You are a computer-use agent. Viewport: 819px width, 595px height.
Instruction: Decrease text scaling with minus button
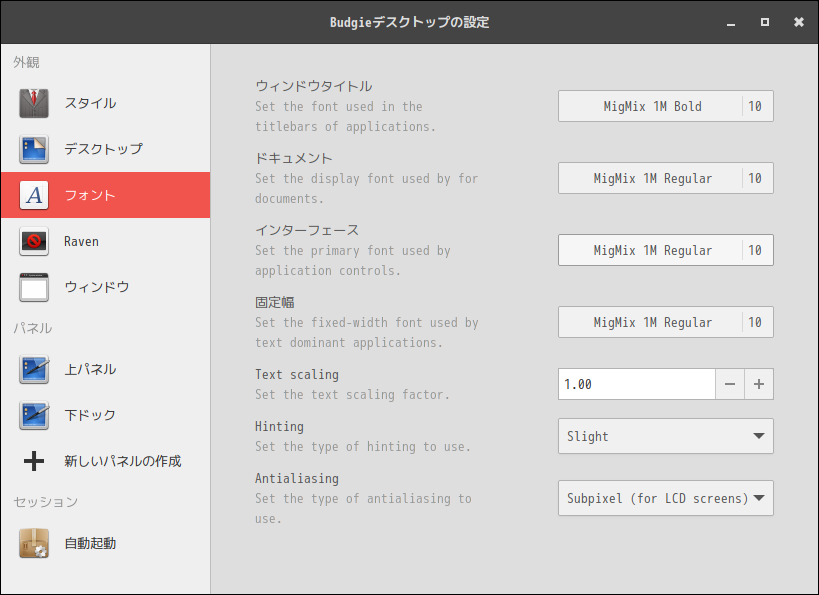730,384
